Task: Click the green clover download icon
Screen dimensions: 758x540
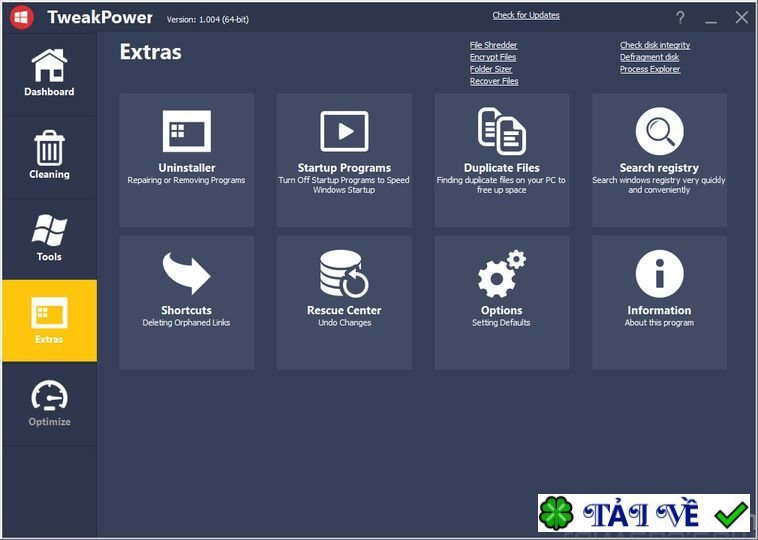Action: click(x=556, y=513)
